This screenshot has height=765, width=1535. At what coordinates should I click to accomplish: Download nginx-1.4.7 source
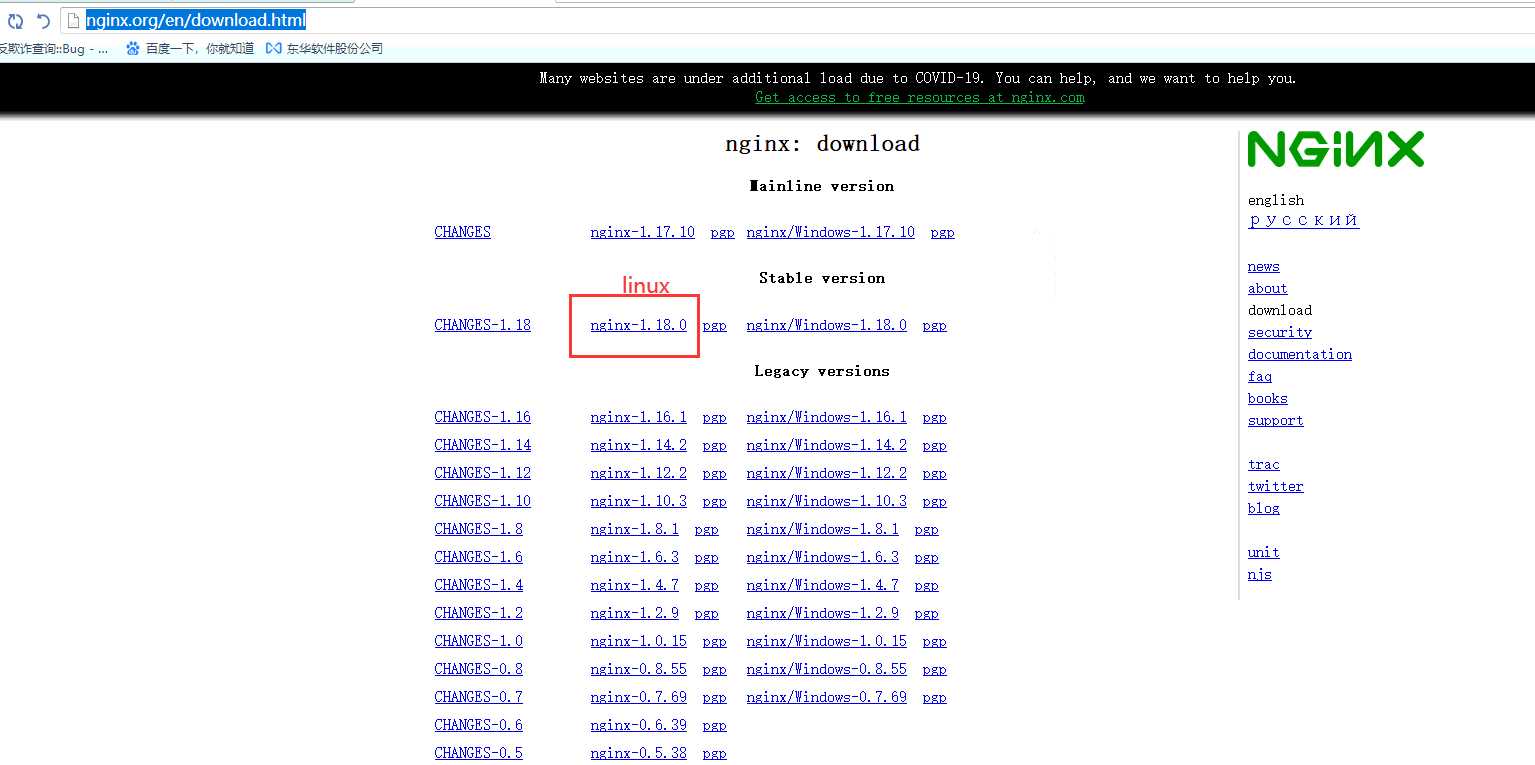[x=634, y=585]
